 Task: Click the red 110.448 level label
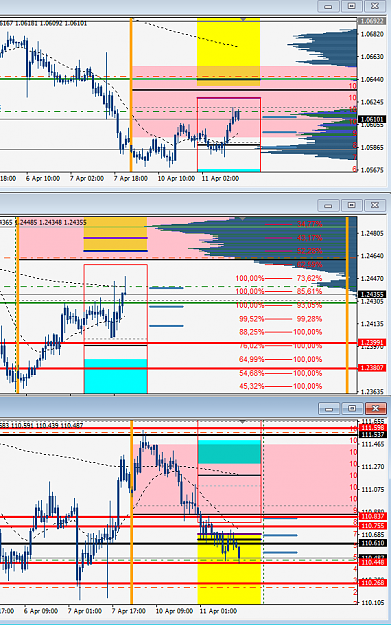pos(372,562)
